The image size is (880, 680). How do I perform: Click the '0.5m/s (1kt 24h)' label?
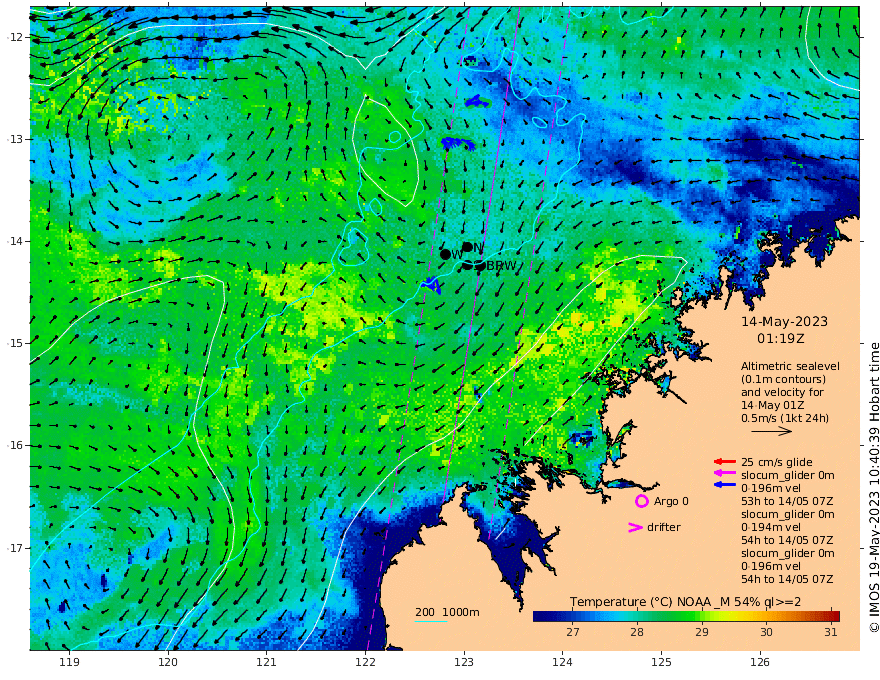(785, 418)
